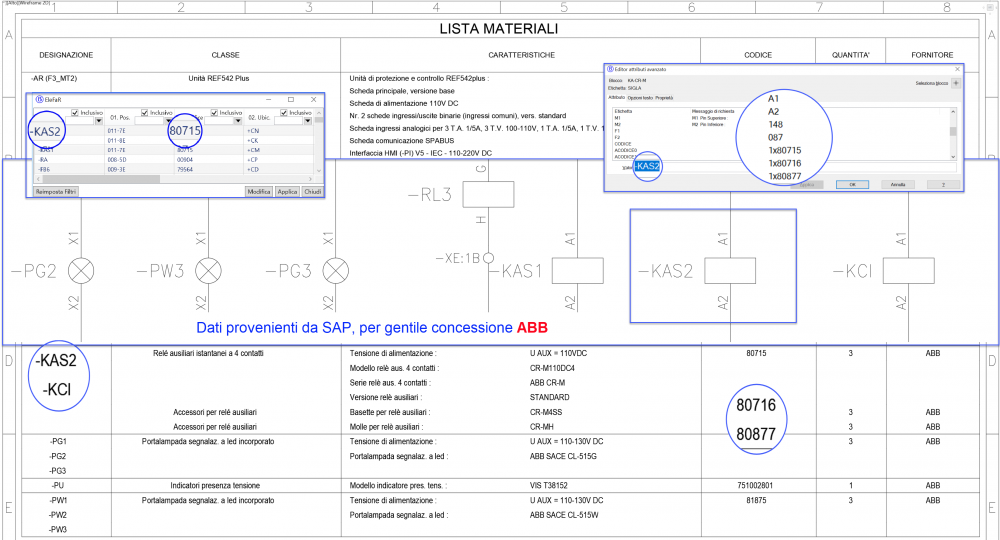Click the ? help button in editor
This screenshot has width=1000, height=540.
click(x=943, y=185)
